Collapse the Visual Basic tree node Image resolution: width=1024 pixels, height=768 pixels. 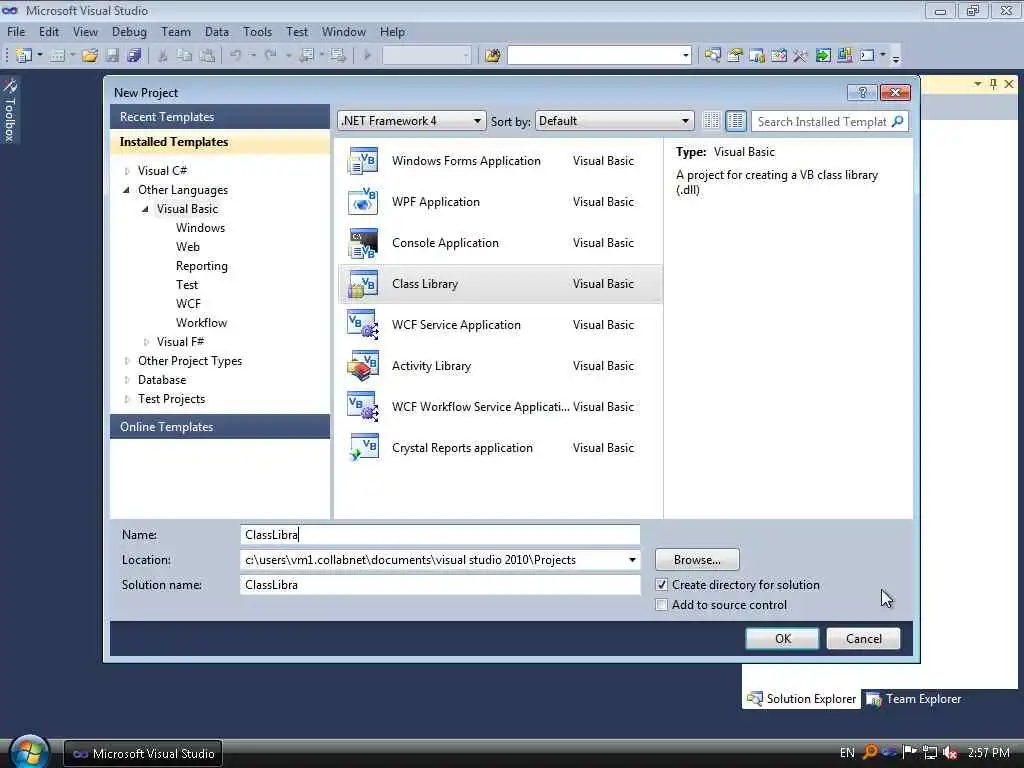(146, 209)
